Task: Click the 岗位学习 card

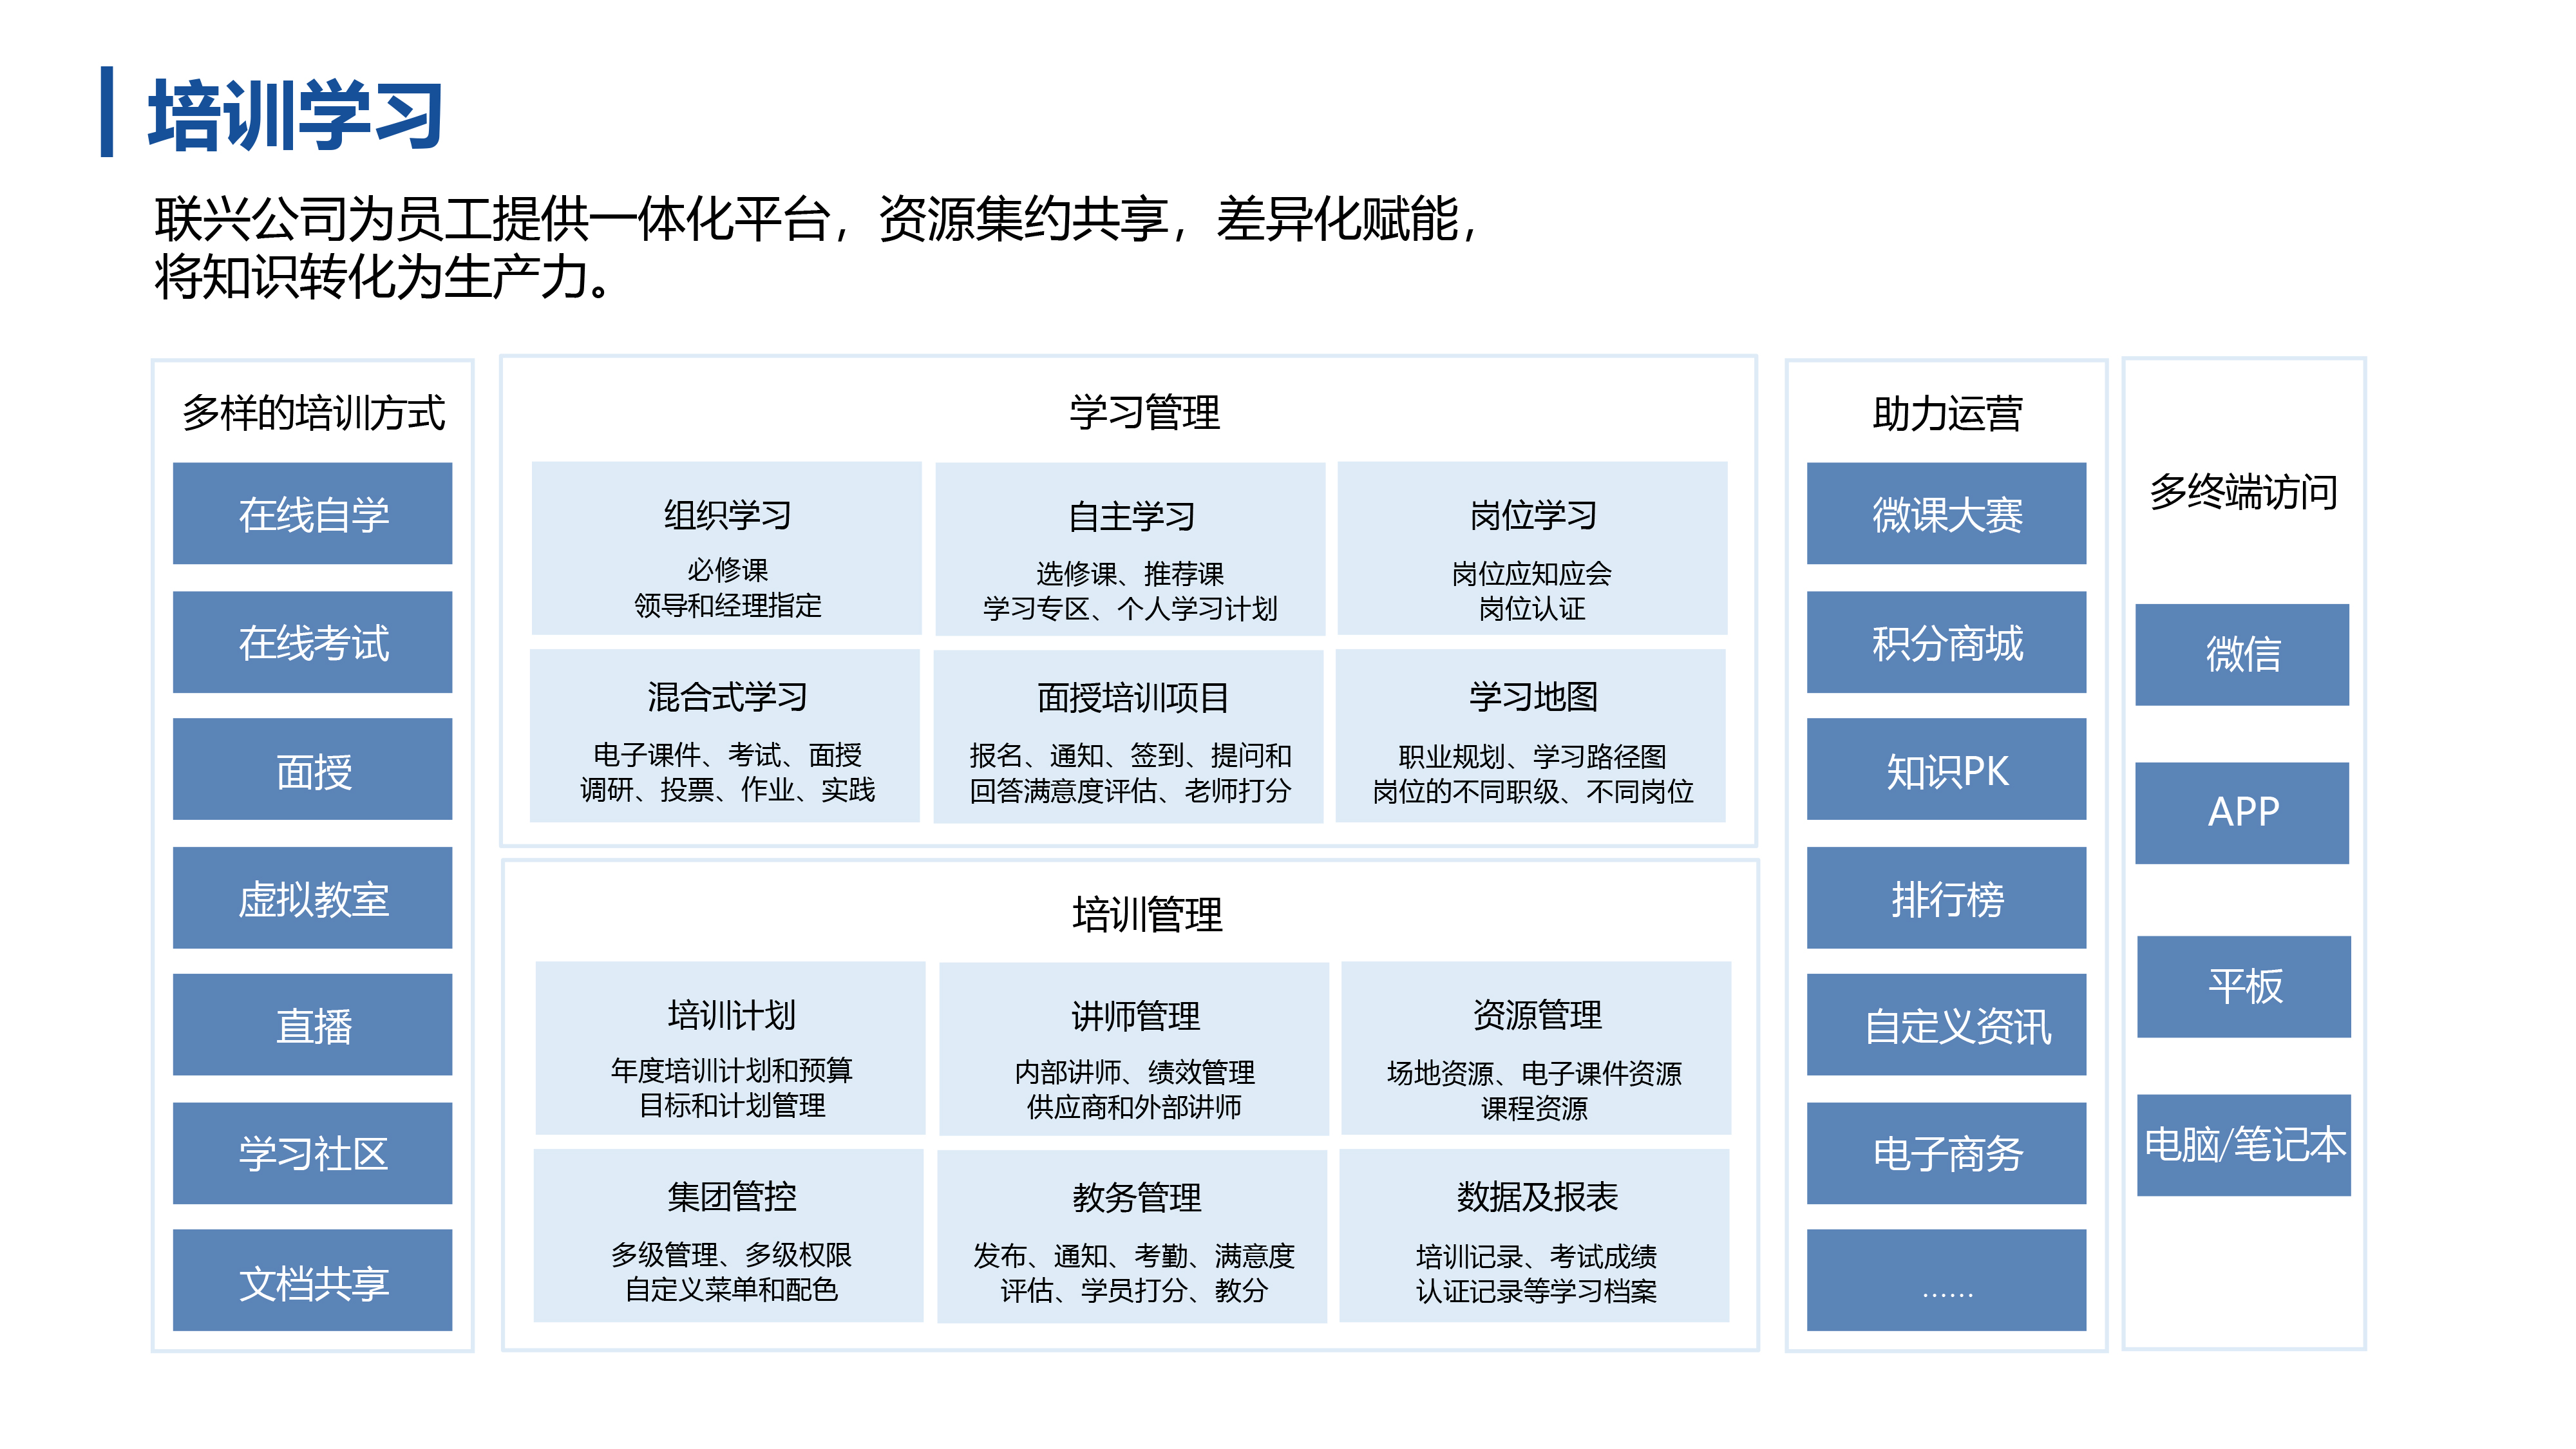Action: [x=1532, y=548]
